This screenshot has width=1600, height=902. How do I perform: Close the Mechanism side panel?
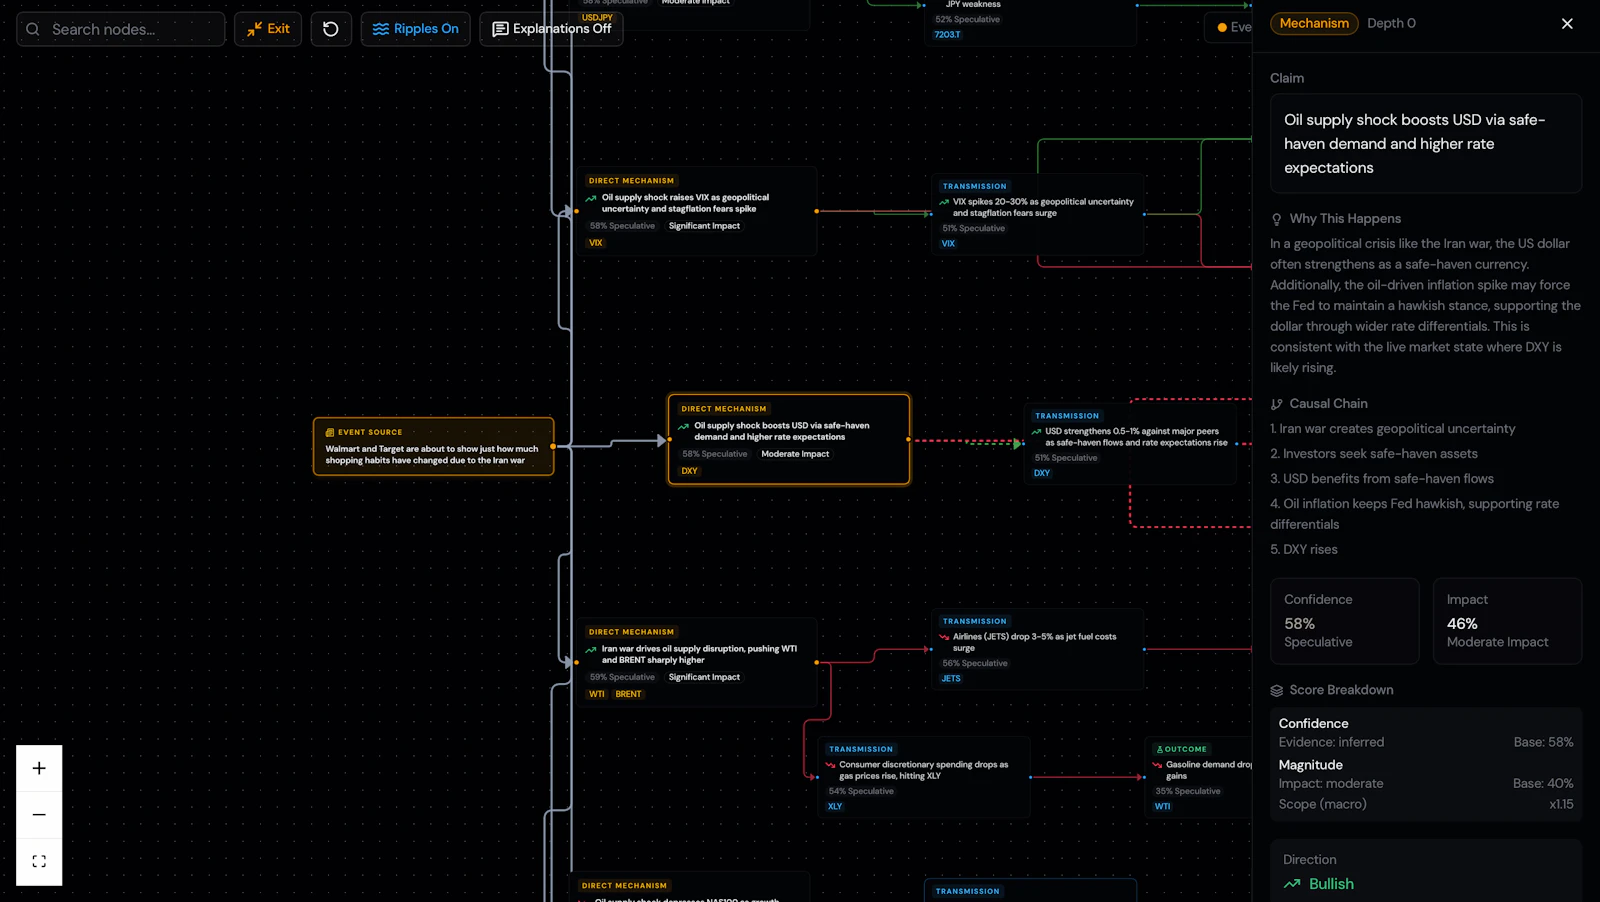1567,23
